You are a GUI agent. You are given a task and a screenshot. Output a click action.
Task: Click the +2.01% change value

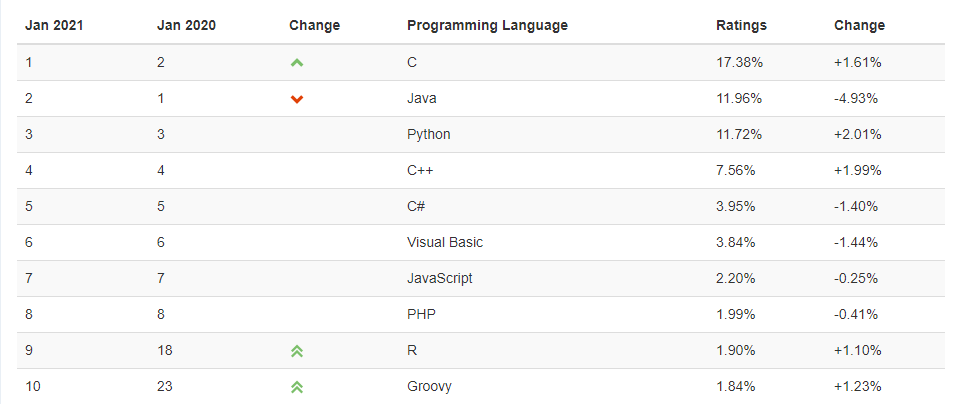point(858,134)
